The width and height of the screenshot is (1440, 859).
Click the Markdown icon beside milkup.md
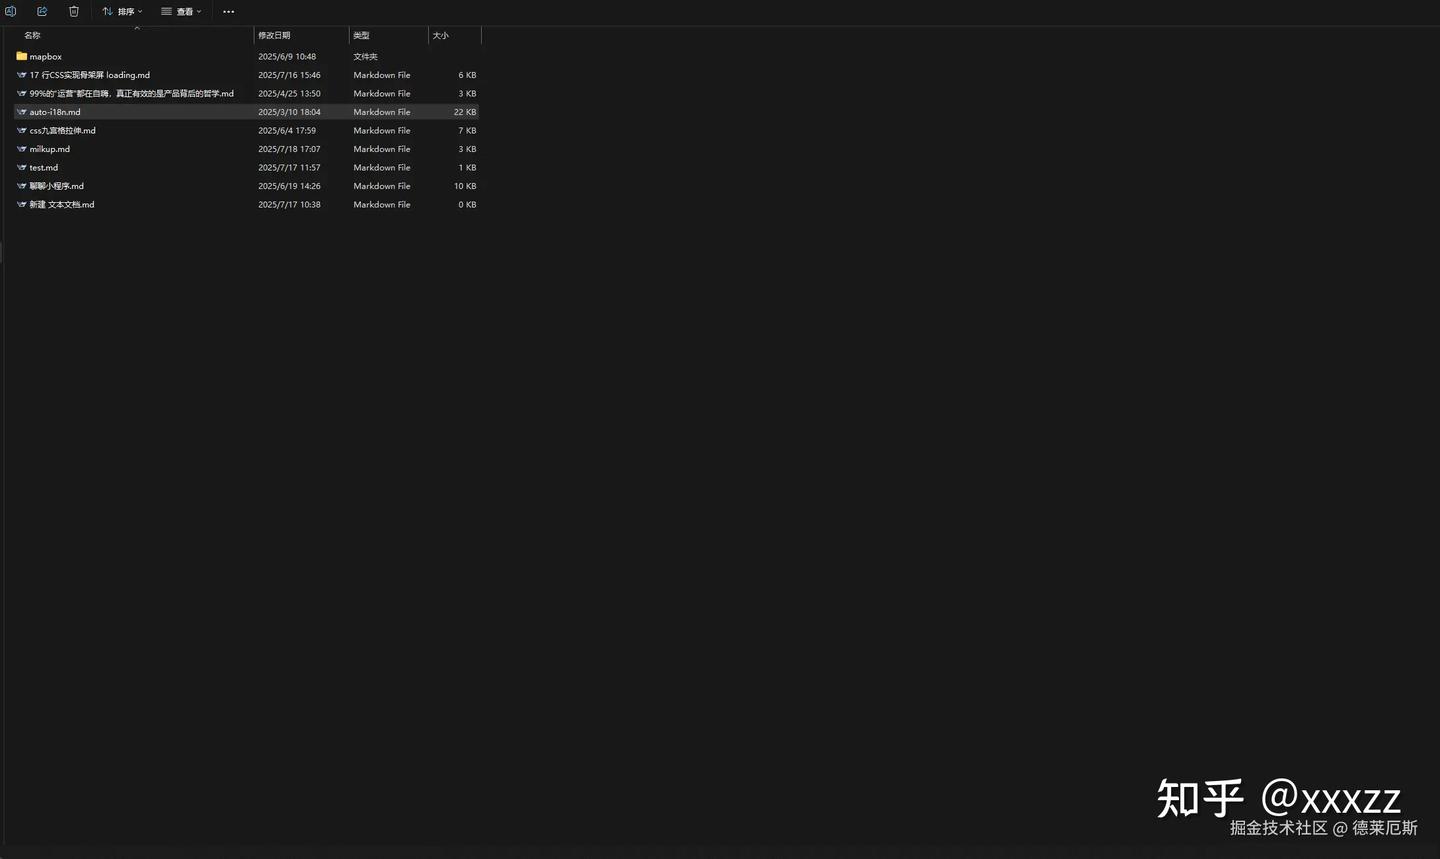pos(21,149)
